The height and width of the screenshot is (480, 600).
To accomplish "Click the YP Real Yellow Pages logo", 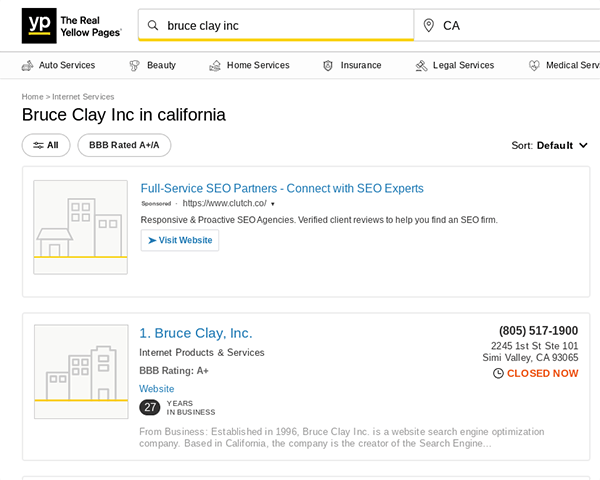I will point(72,26).
